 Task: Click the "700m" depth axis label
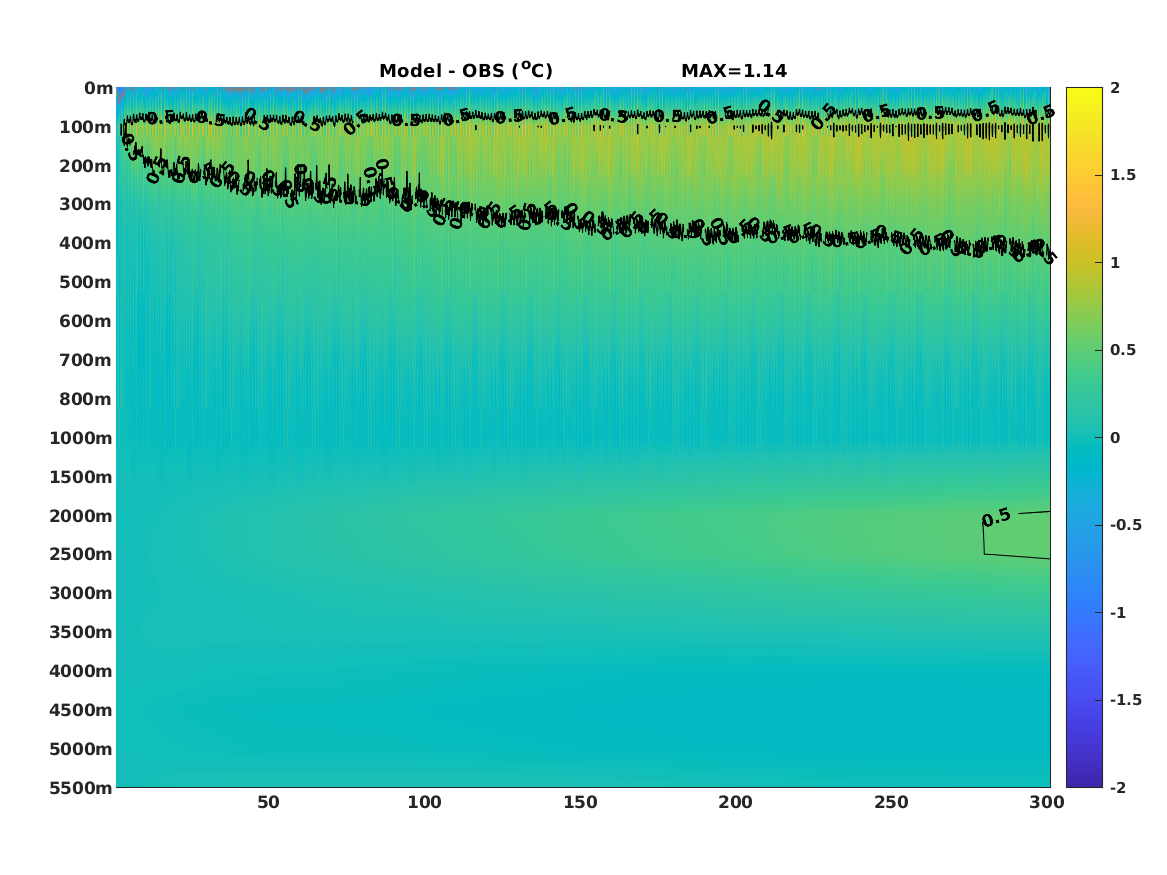tap(85, 360)
